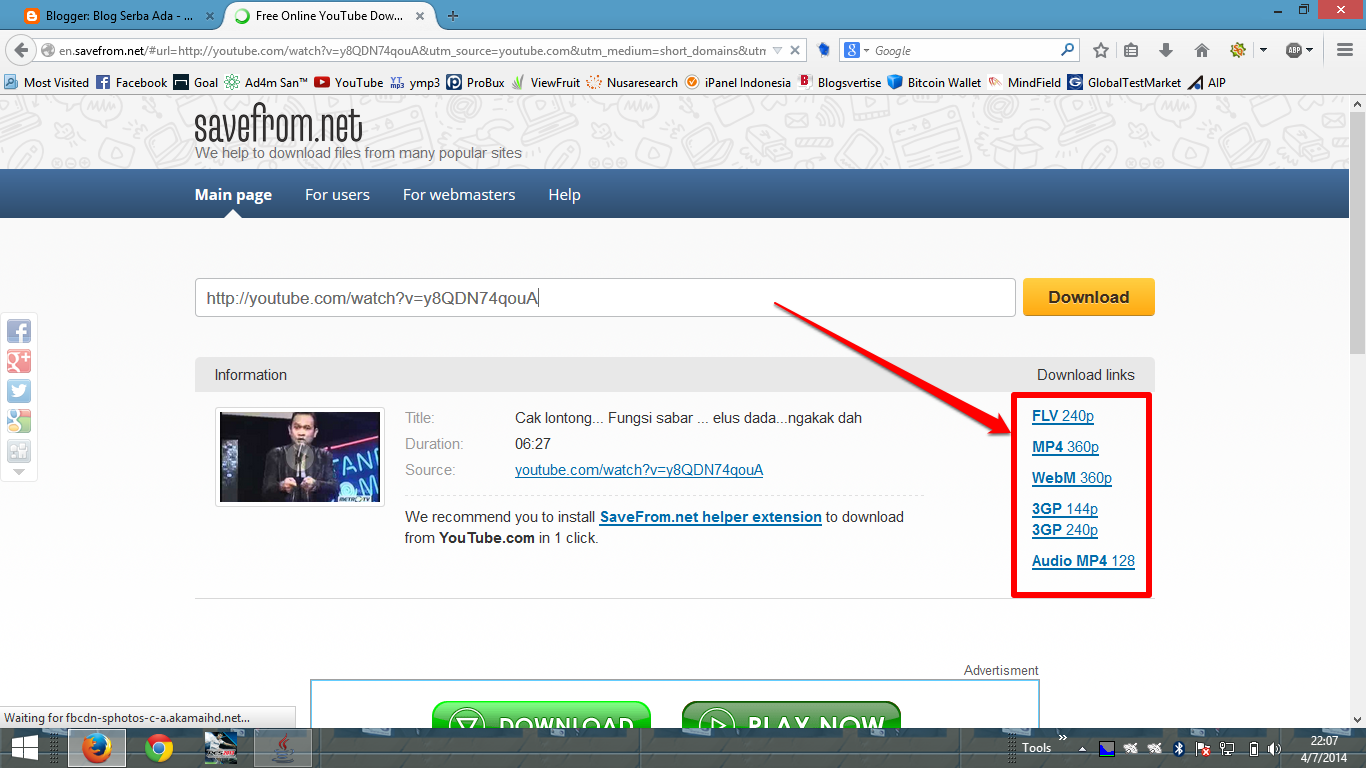The width and height of the screenshot is (1366, 768).
Task: Download the FLV 240p link
Action: pyautogui.click(x=1063, y=416)
